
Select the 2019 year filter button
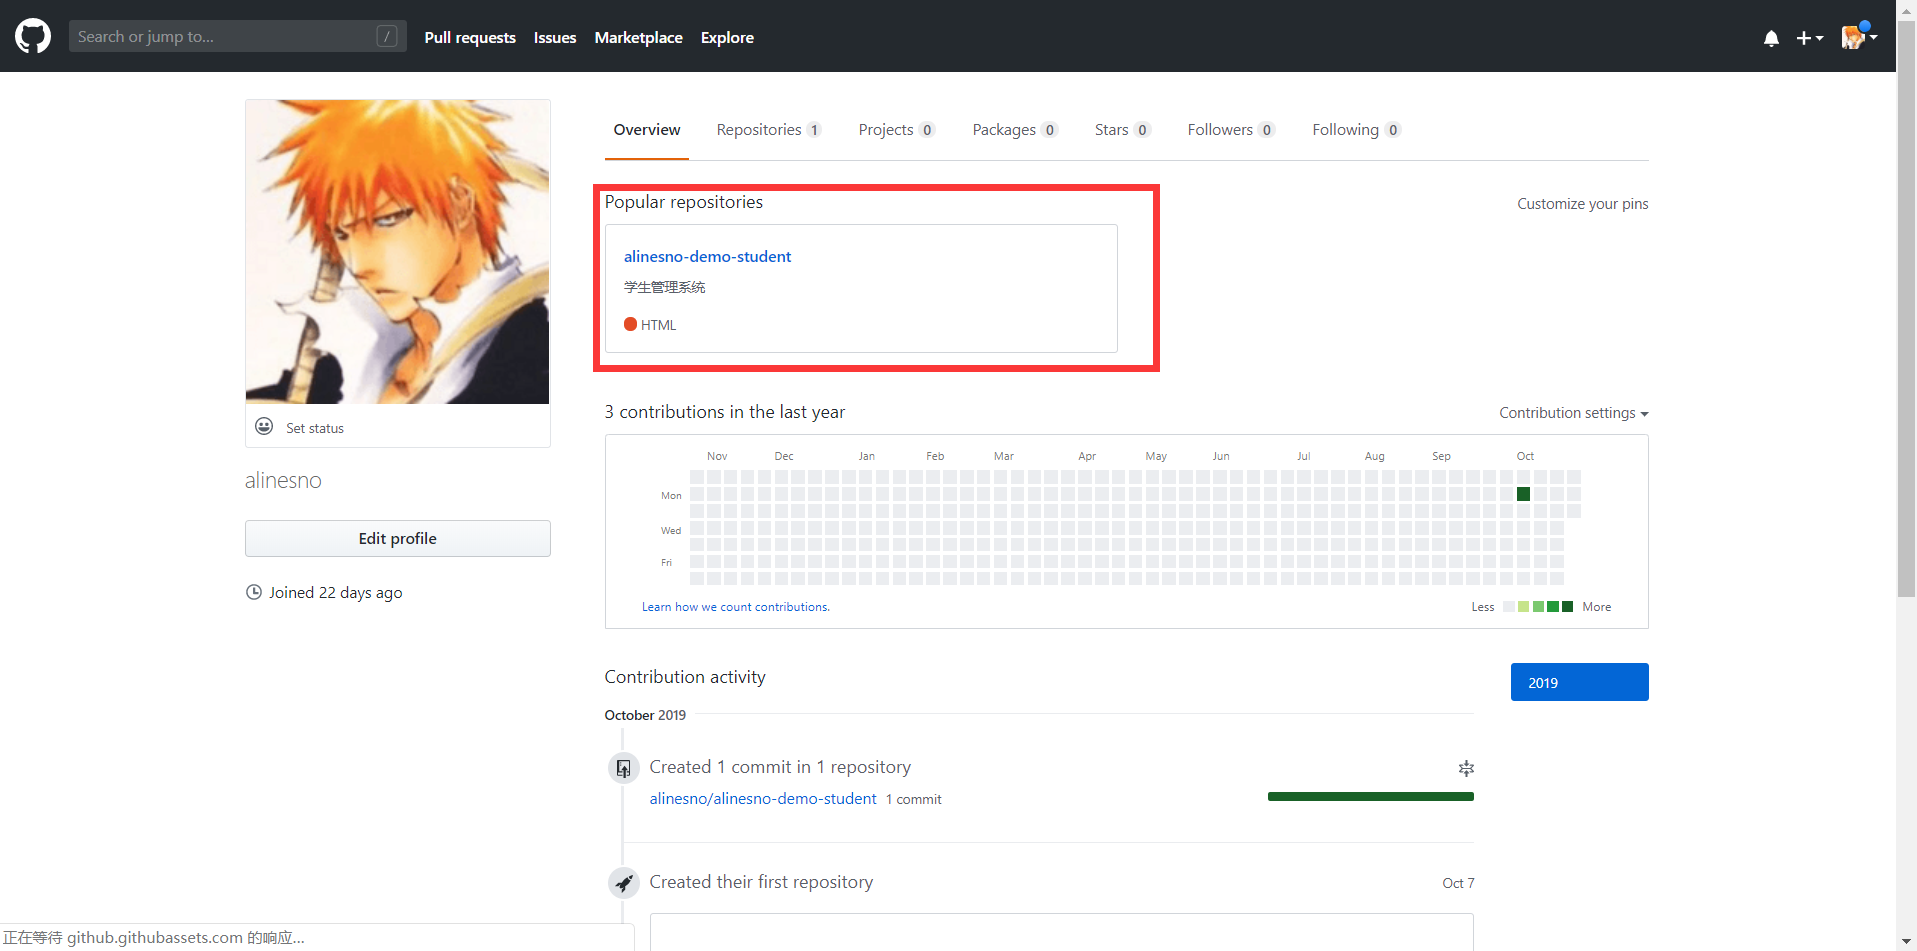pyautogui.click(x=1579, y=682)
